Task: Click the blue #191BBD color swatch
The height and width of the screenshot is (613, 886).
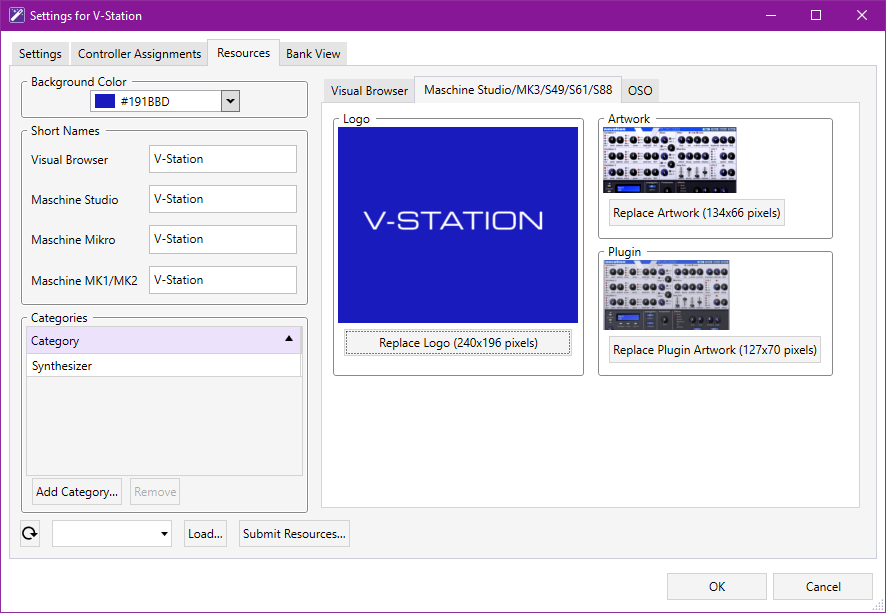Action: [105, 102]
